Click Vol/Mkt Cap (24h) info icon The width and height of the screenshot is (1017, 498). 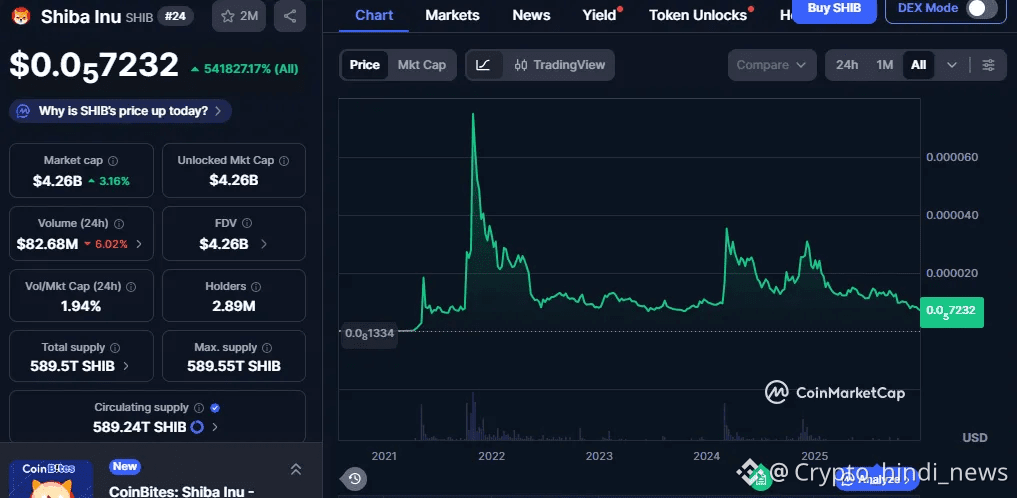(131, 287)
